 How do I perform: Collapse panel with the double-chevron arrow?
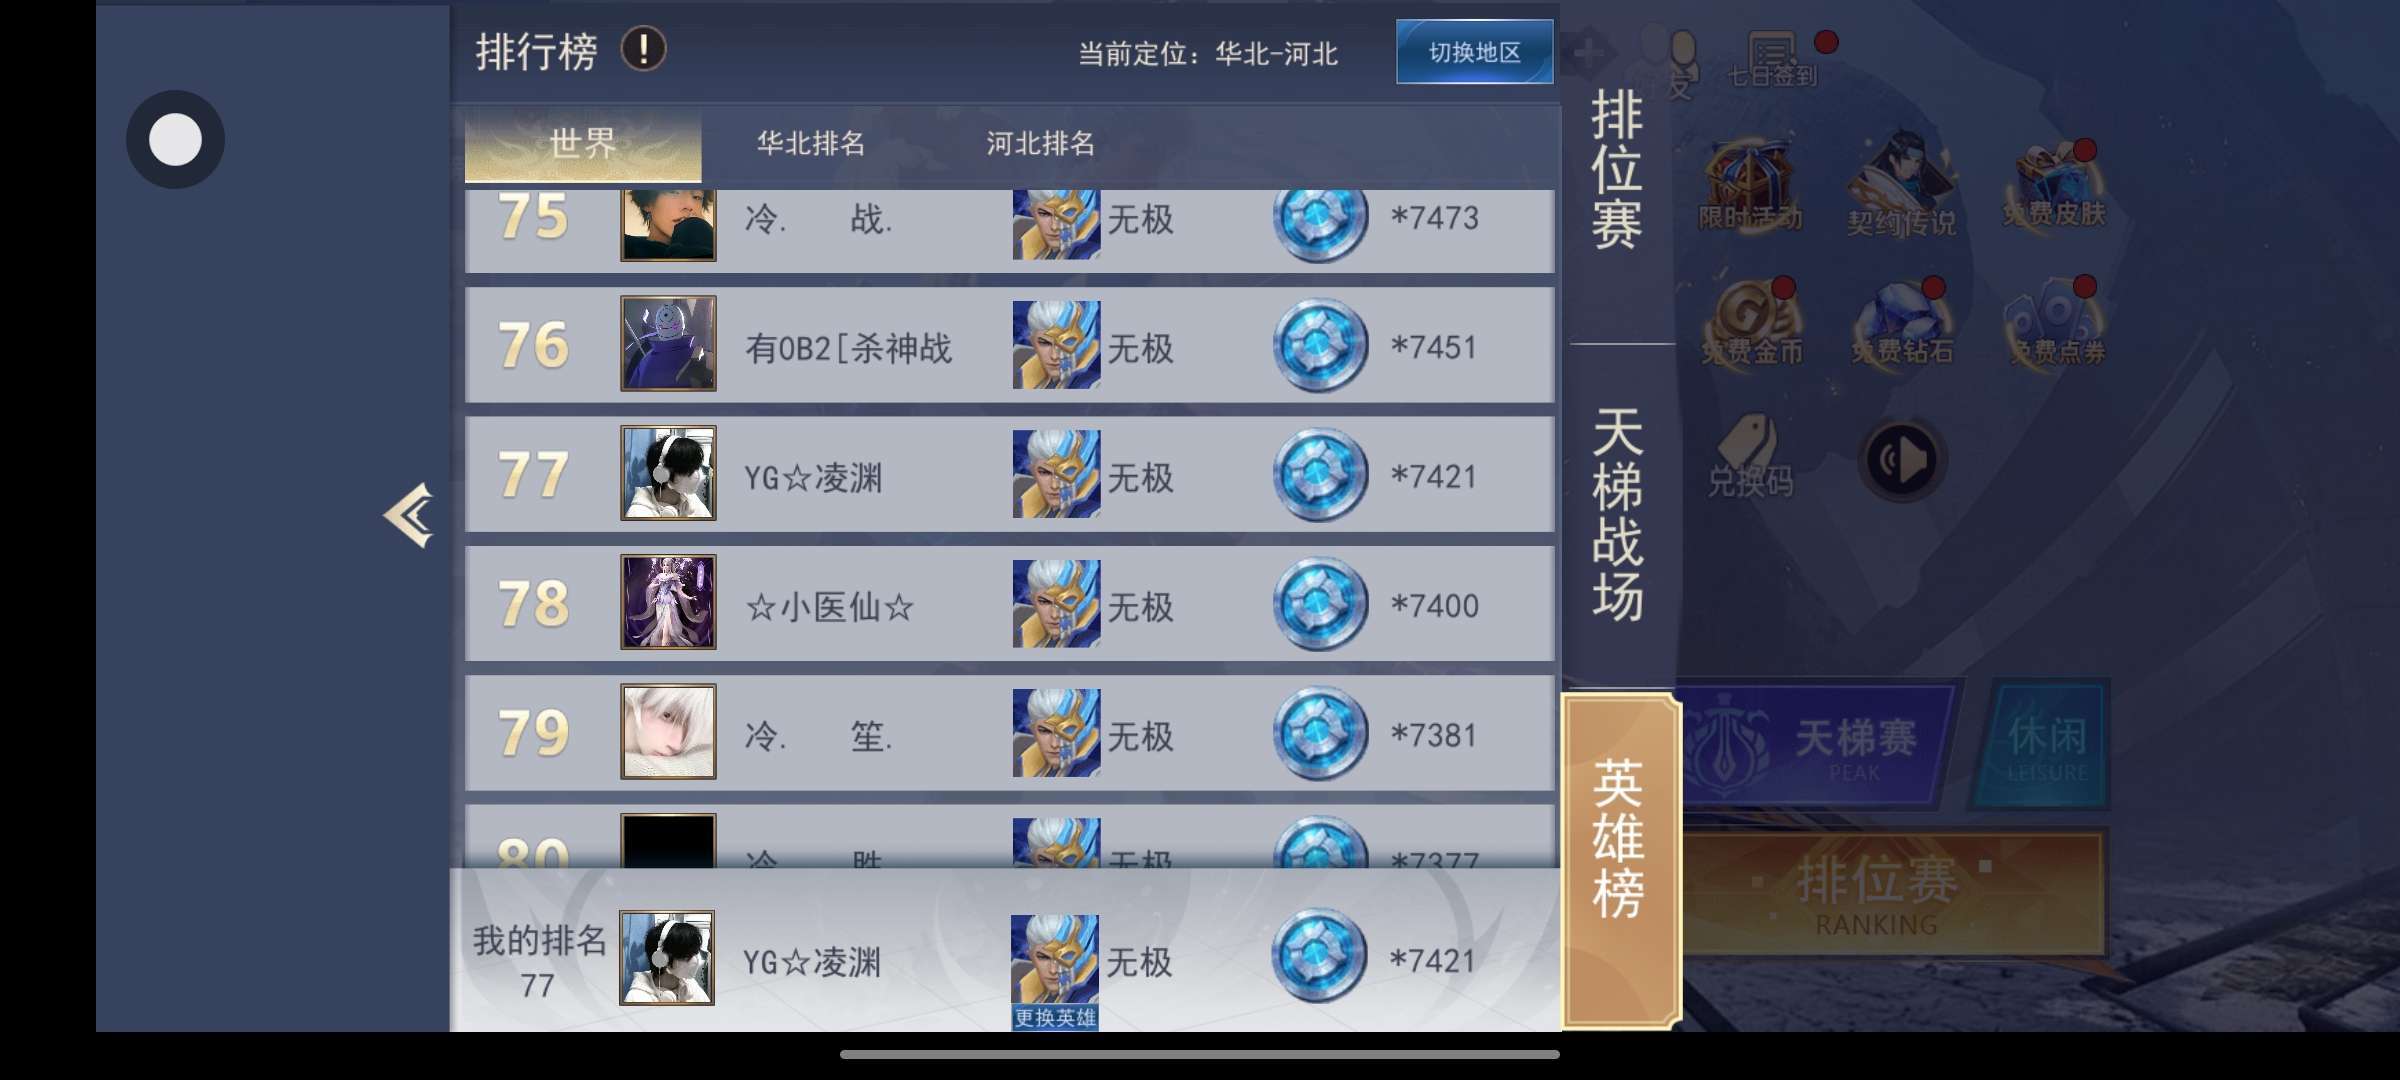point(409,515)
